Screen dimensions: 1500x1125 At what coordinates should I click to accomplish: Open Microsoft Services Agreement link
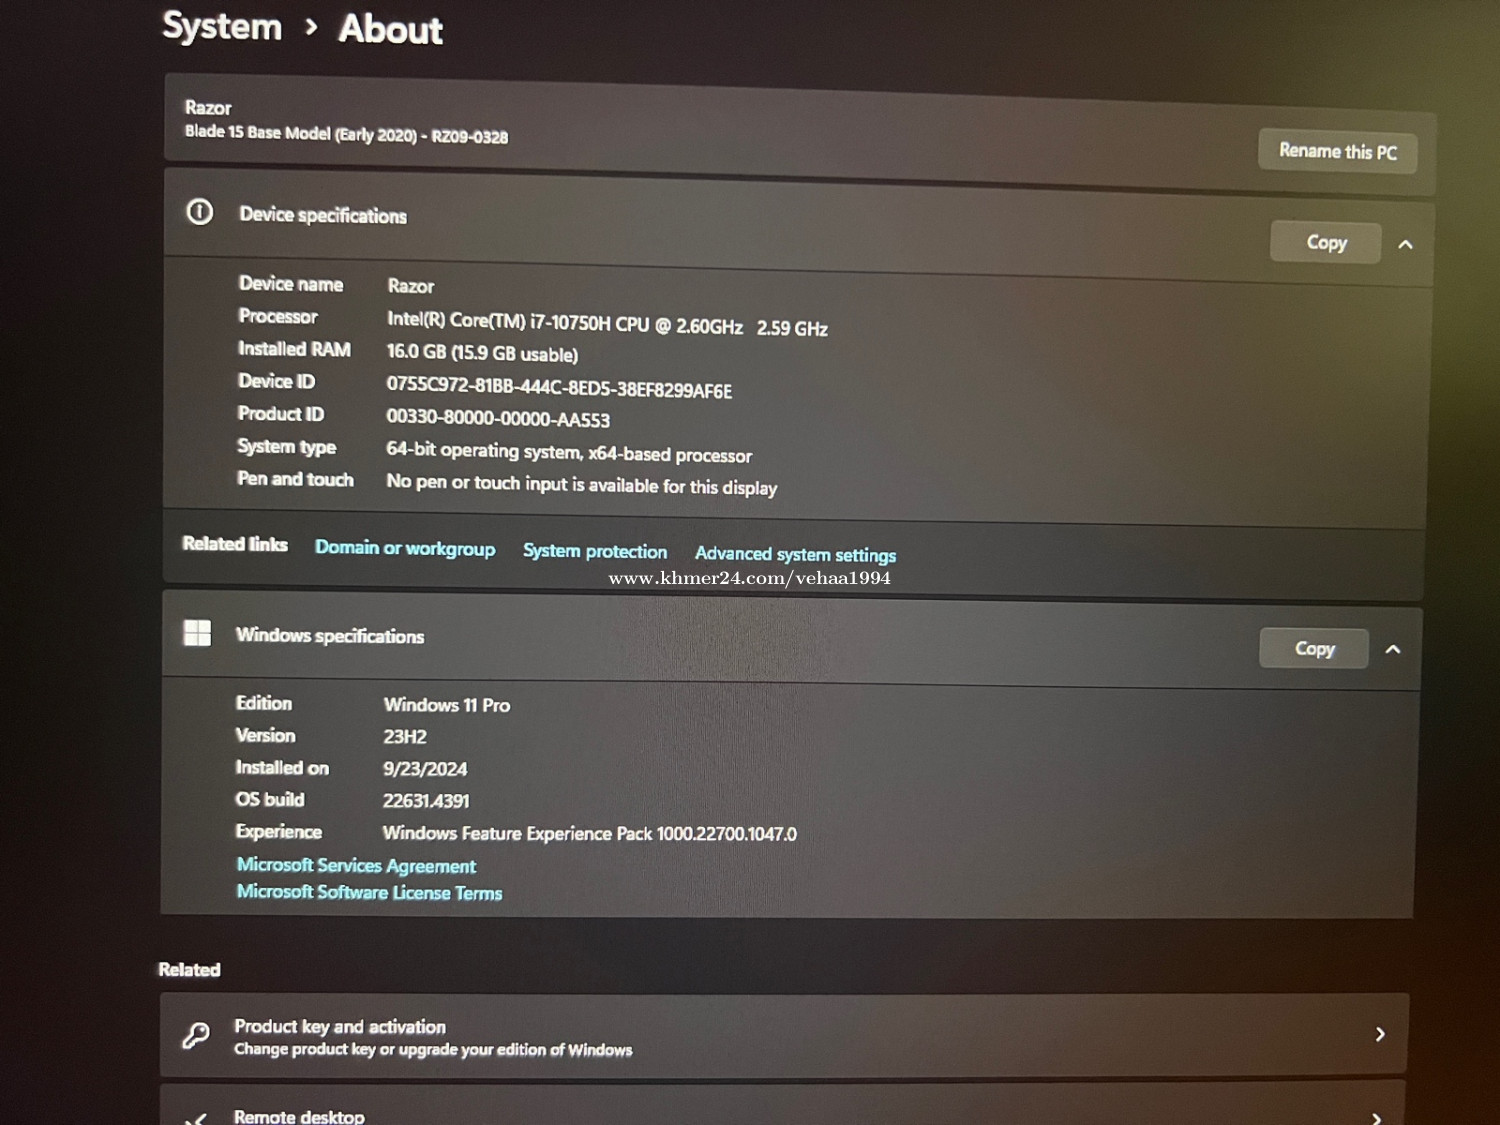356,865
